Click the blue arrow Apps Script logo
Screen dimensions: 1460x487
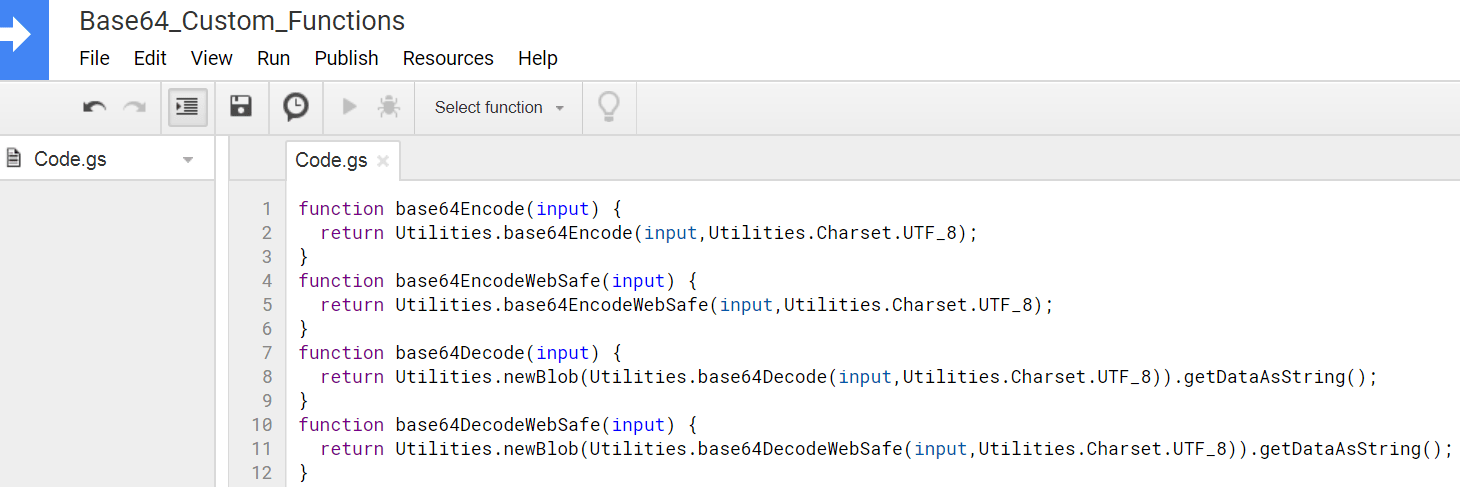coord(20,36)
